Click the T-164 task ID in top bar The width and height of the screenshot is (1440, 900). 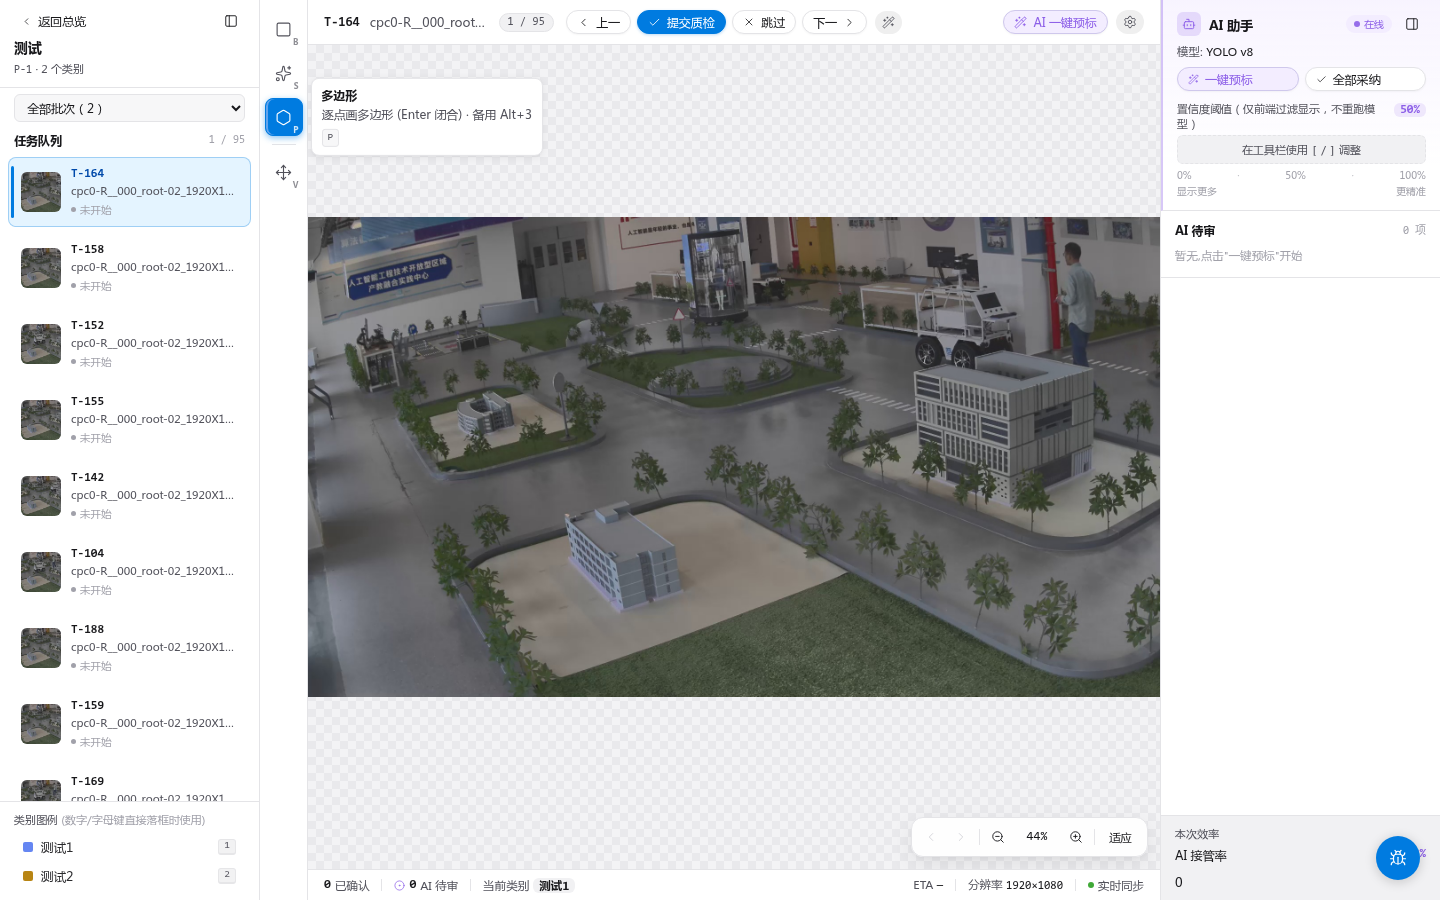point(342,22)
